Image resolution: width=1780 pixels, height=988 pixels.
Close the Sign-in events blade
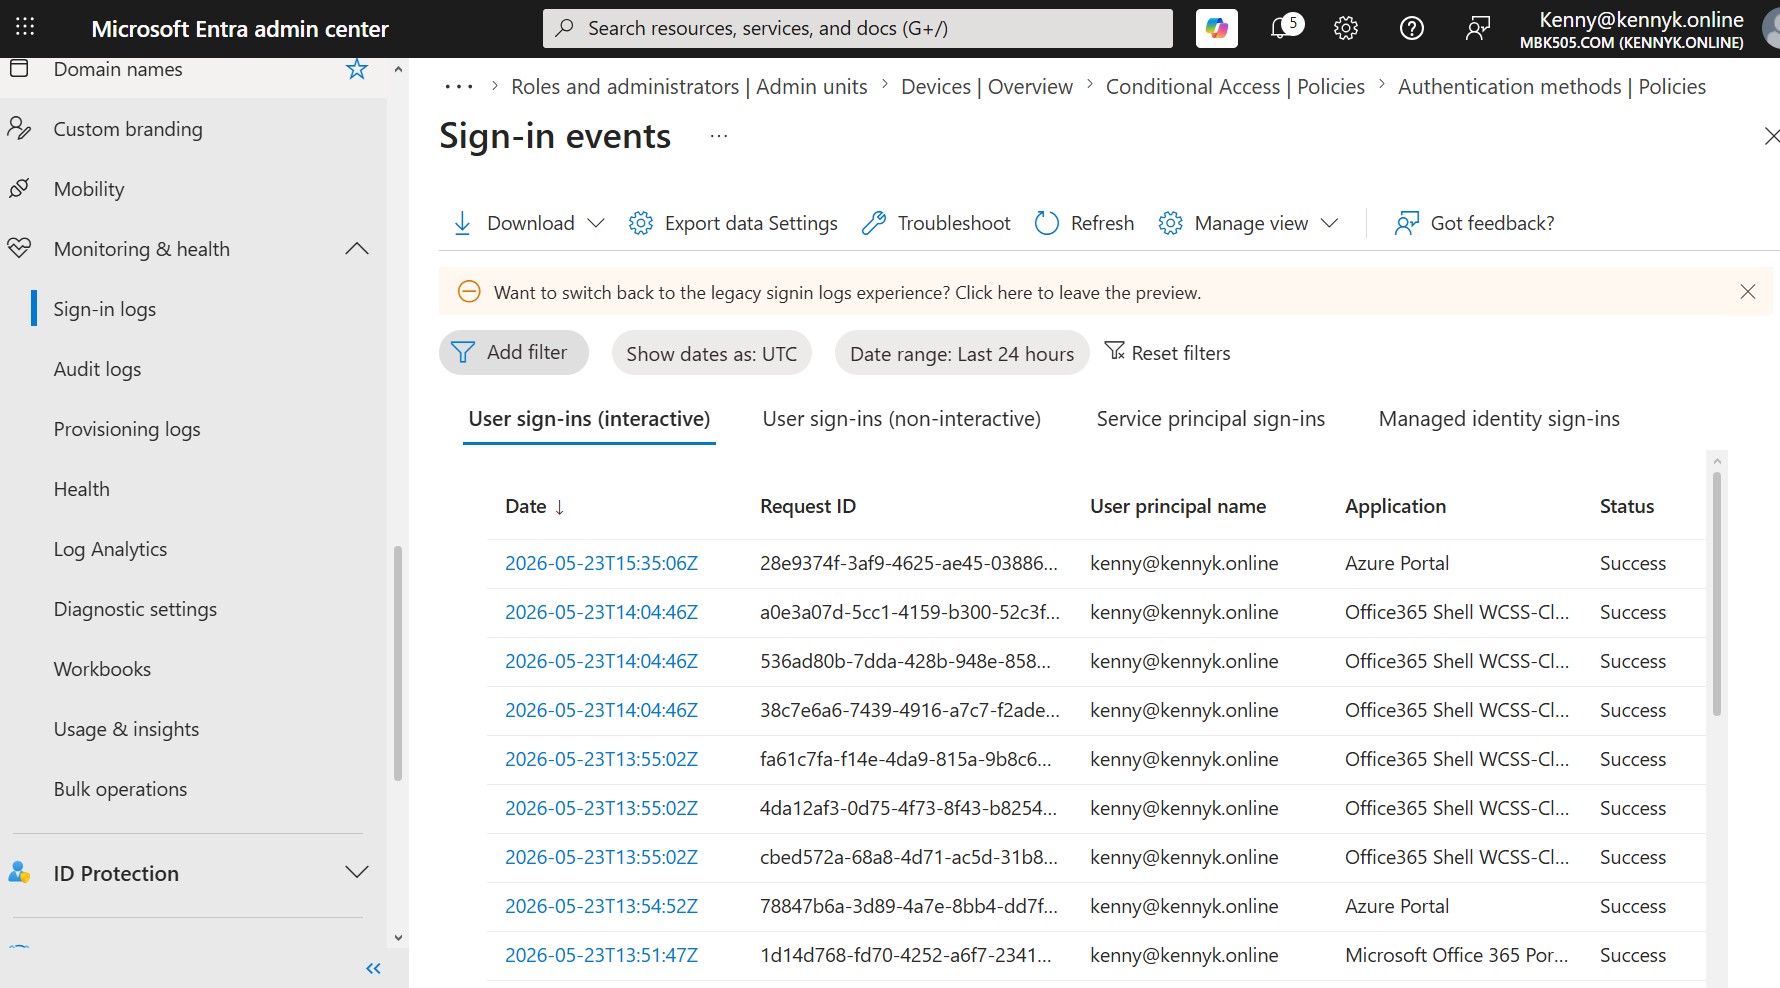1771,136
